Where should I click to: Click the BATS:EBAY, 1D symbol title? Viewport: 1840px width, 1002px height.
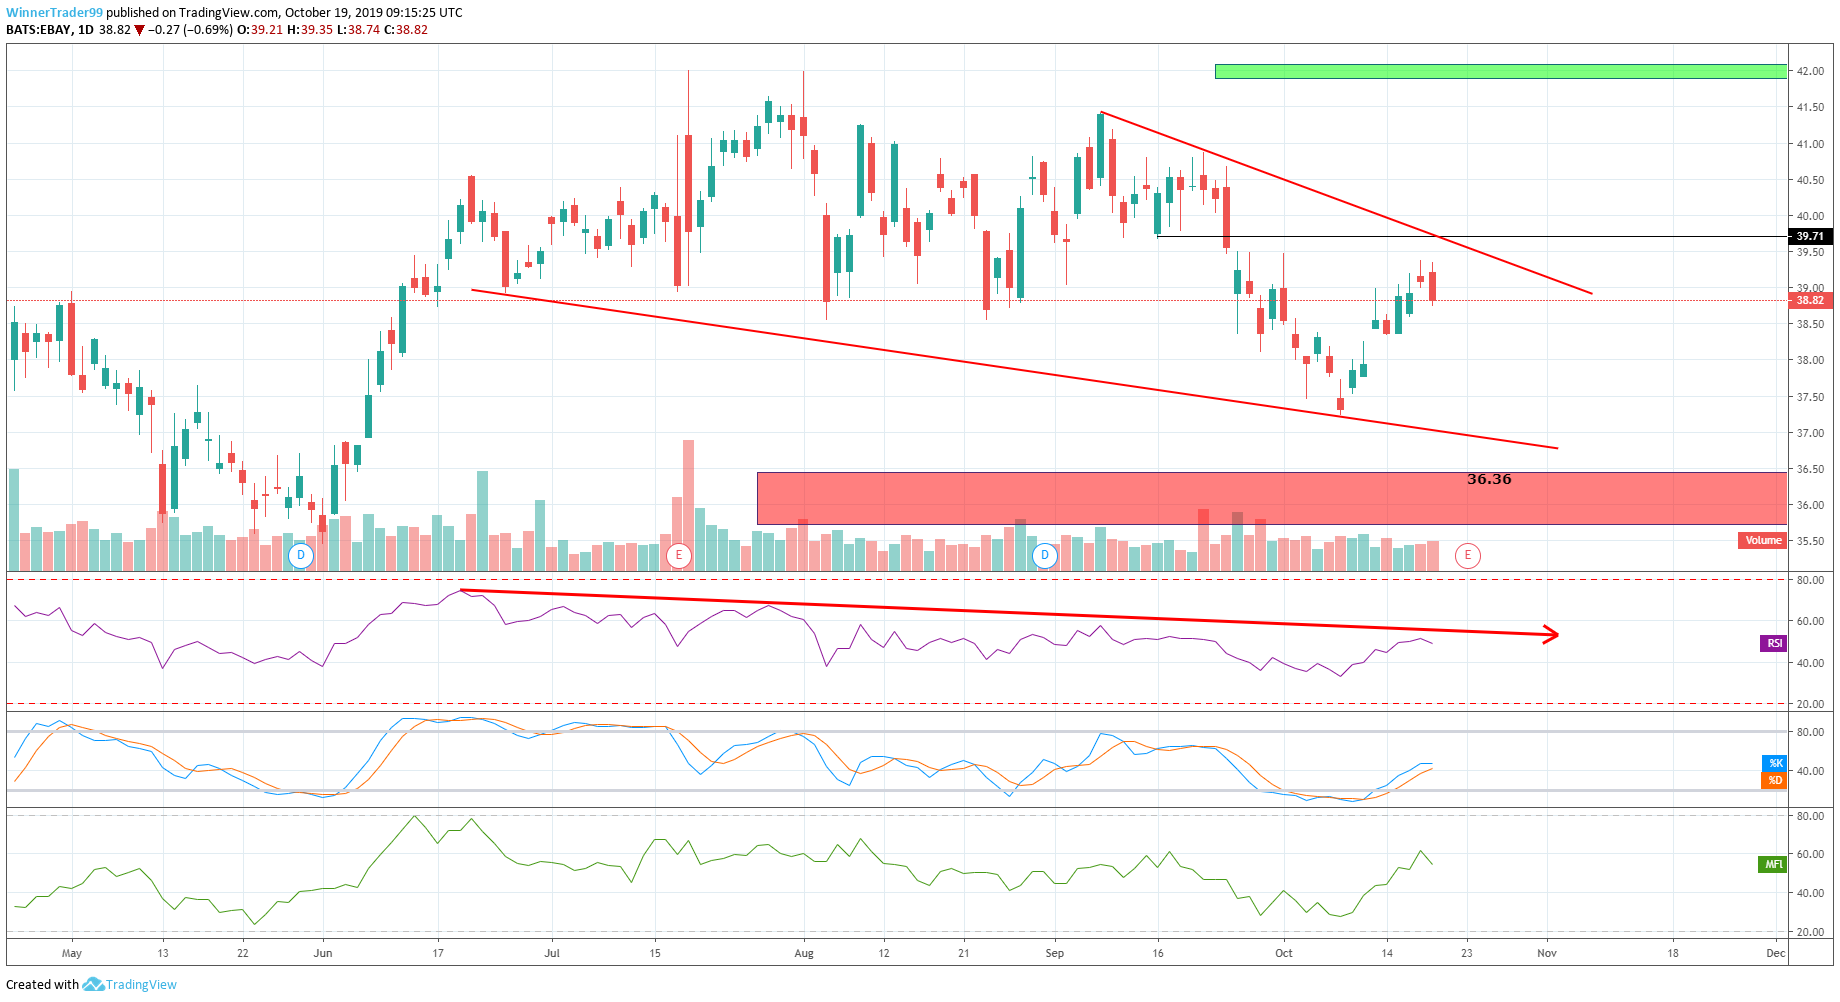coord(50,30)
